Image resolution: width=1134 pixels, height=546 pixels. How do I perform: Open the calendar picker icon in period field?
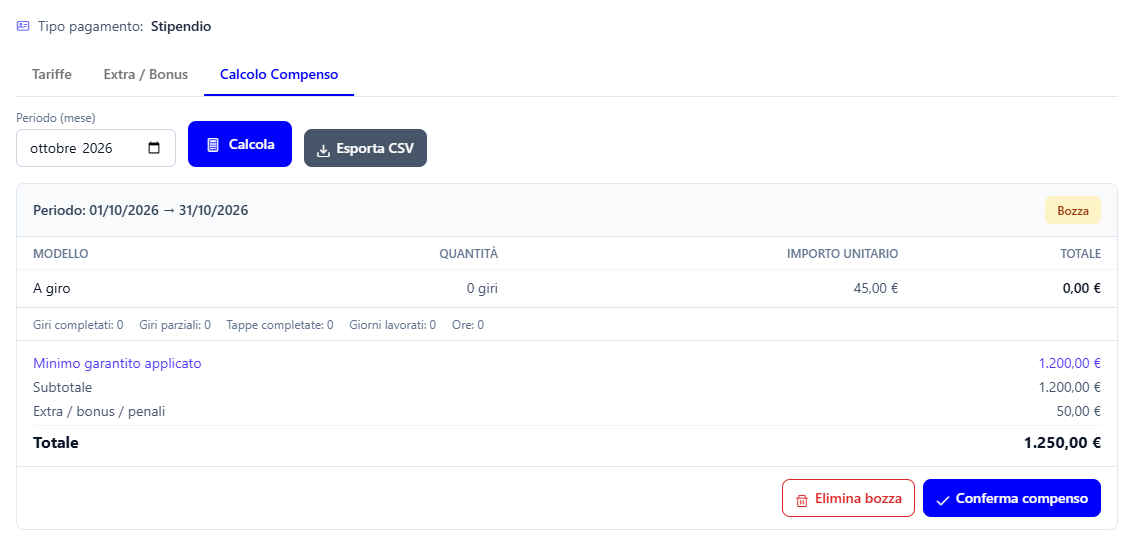click(x=154, y=148)
